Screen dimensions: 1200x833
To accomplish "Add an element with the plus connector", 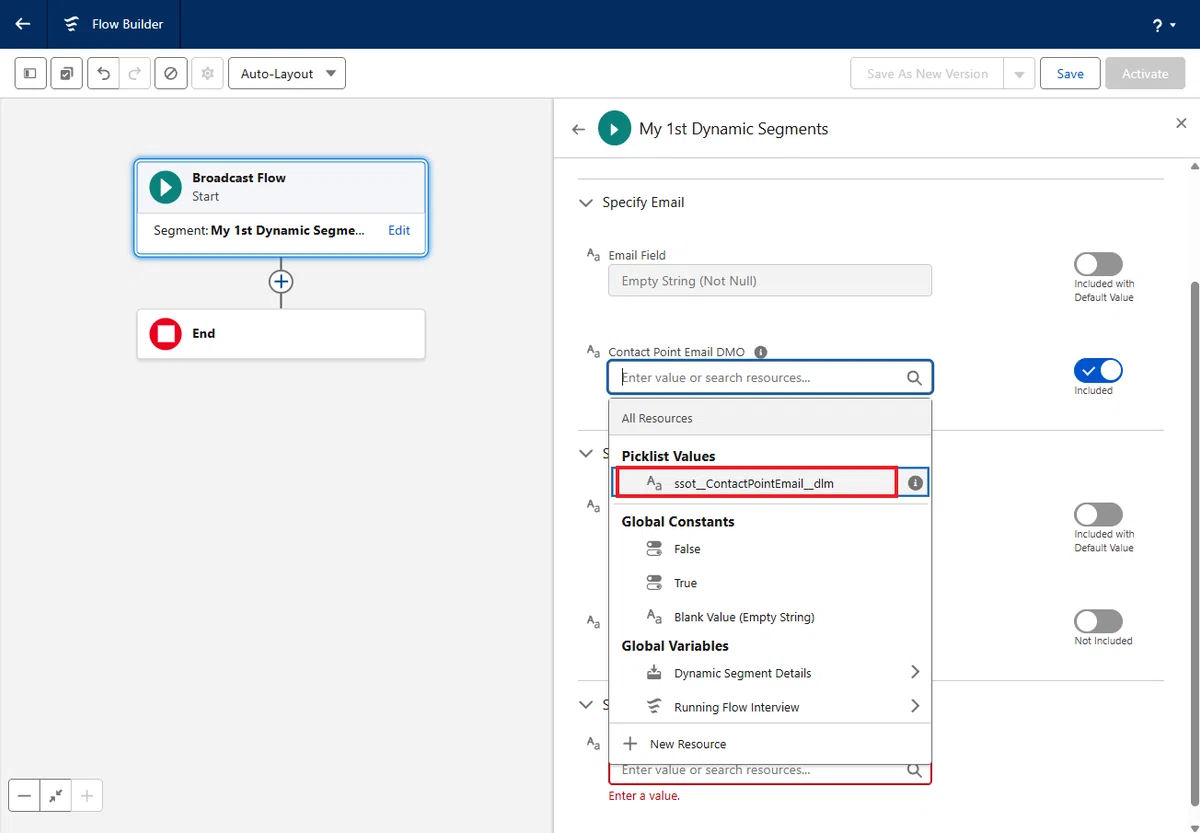I will (x=281, y=282).
